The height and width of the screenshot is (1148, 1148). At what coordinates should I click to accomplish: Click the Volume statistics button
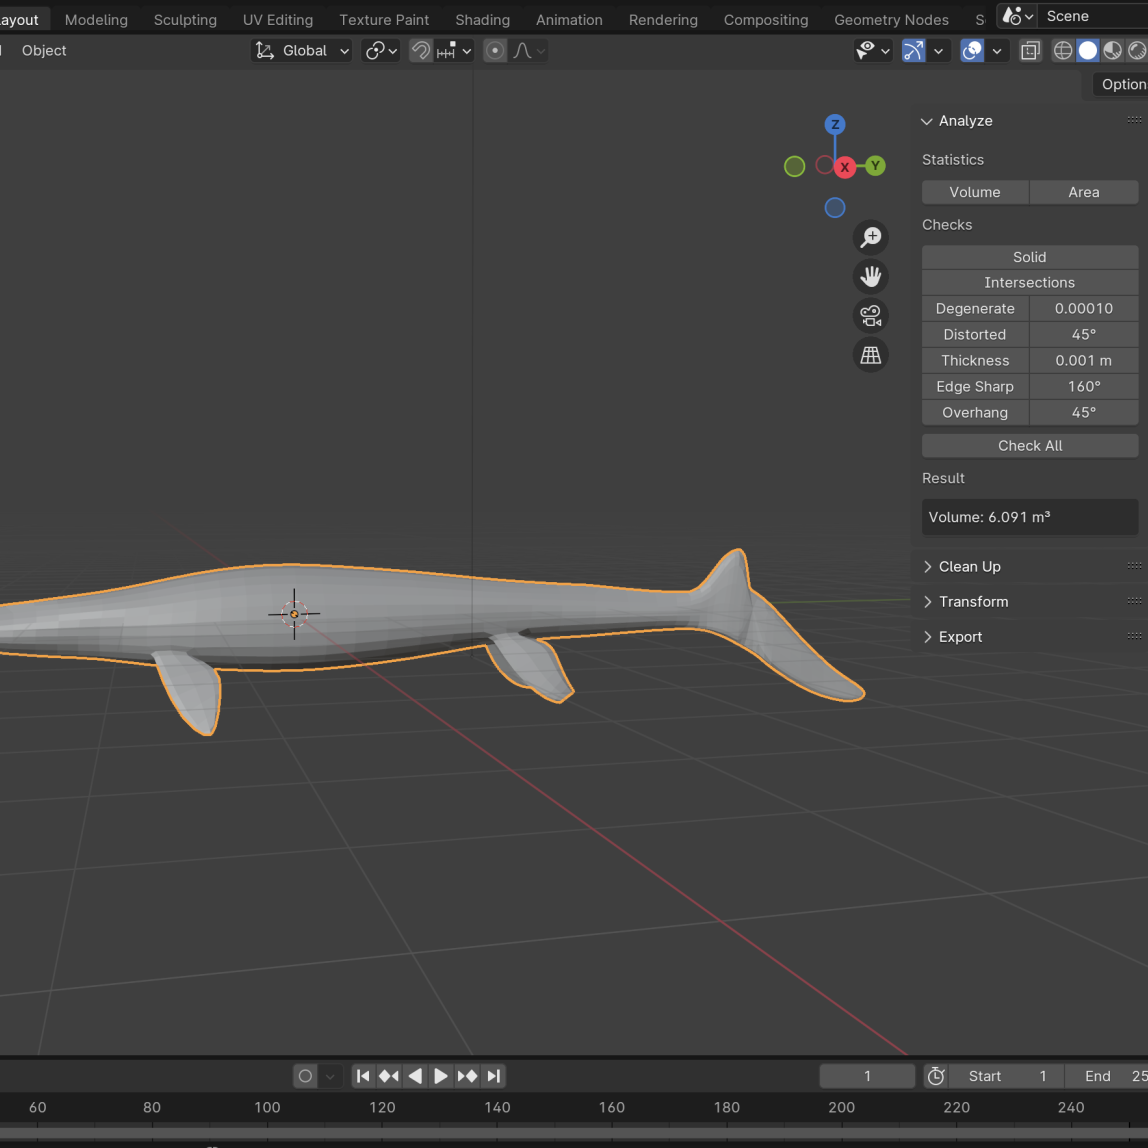coord(975,192)
